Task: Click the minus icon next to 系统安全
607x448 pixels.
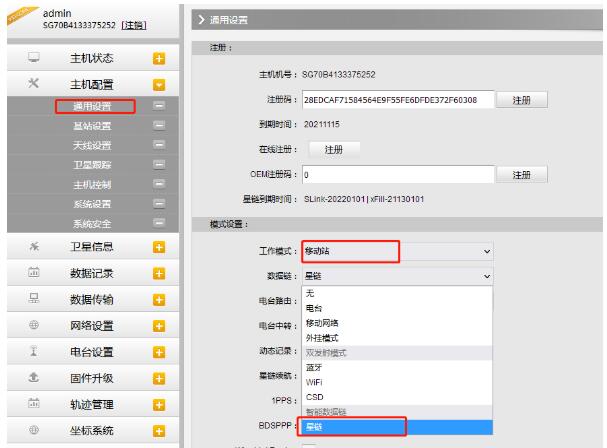Action: 159,223
